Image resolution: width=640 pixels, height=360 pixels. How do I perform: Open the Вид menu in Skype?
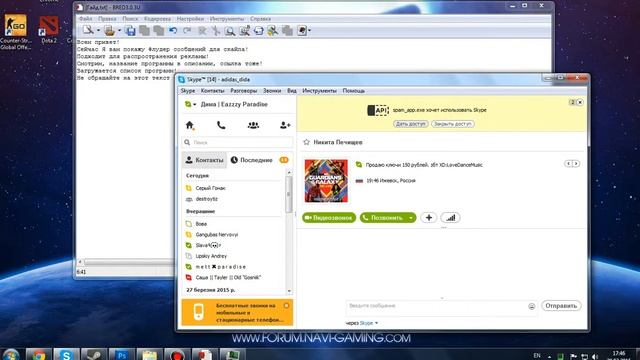click(x=291, y=91)
